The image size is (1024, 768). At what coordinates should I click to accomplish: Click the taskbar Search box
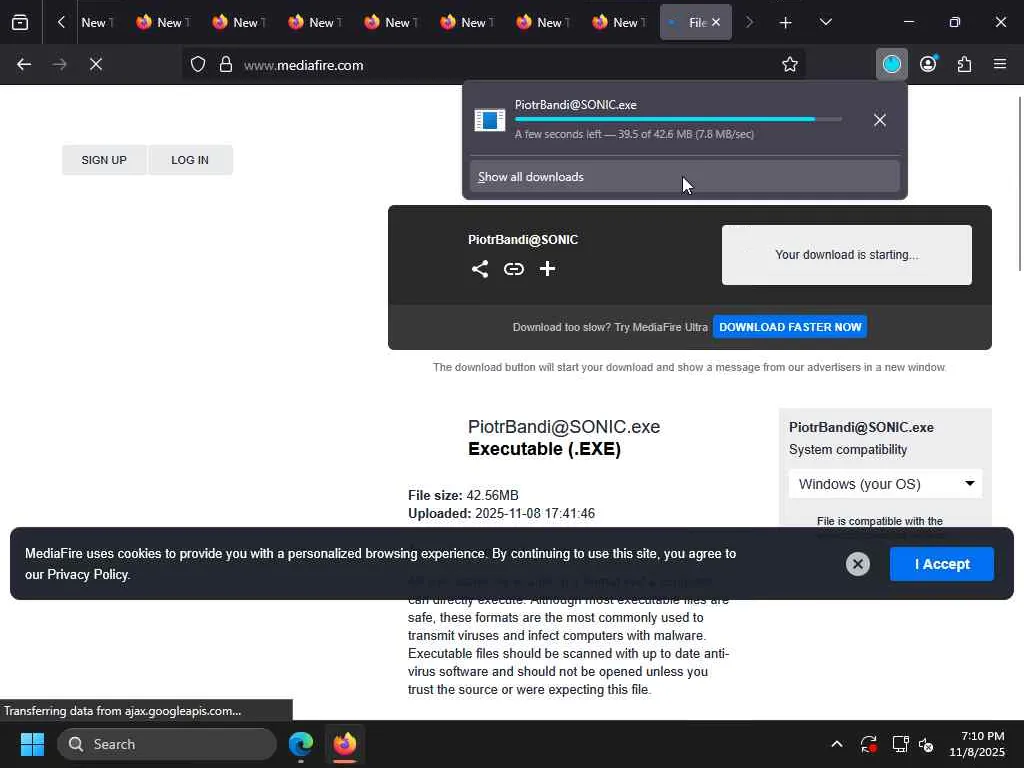pos(167,744)
